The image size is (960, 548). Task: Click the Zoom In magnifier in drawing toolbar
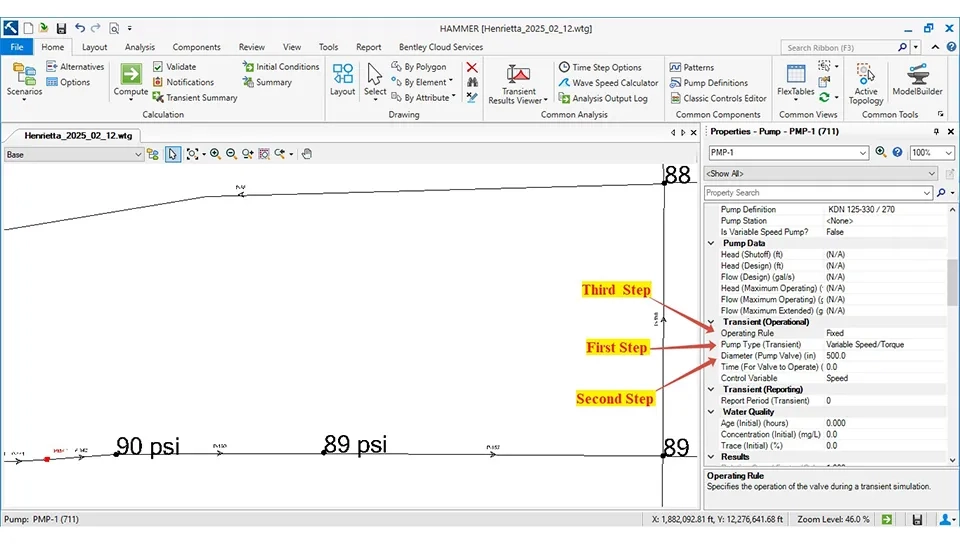tap(215, 154)
